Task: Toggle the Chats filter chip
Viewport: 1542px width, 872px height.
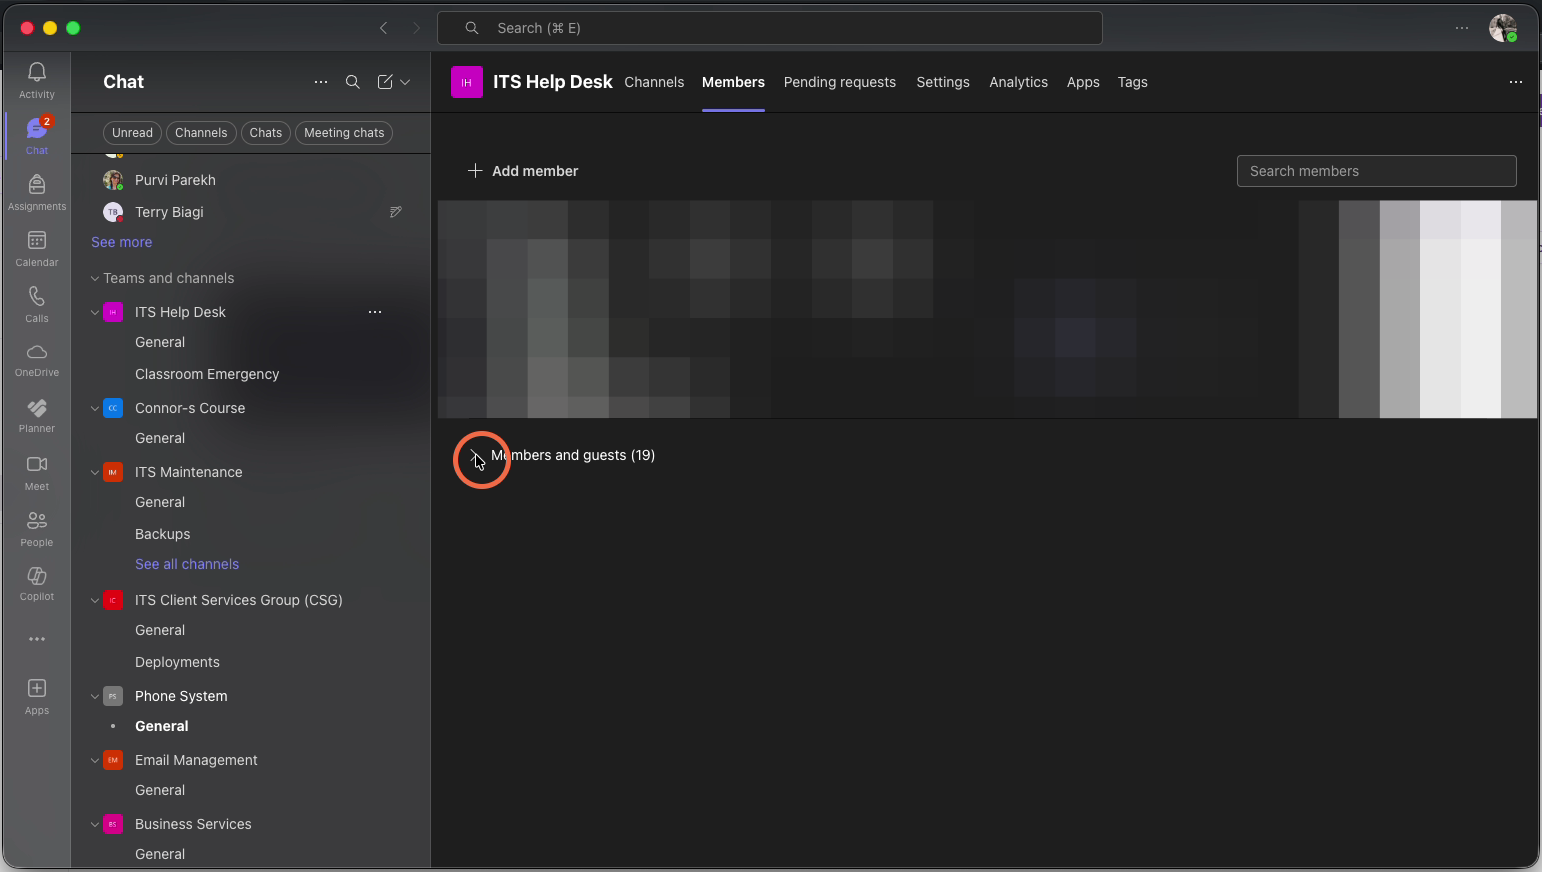Action: coord(266,133)
